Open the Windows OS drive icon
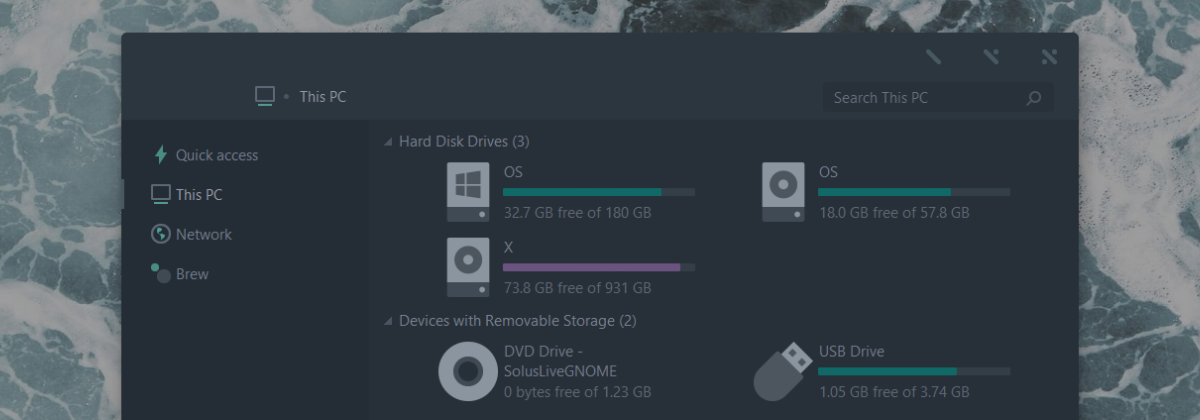 (468, 192)
